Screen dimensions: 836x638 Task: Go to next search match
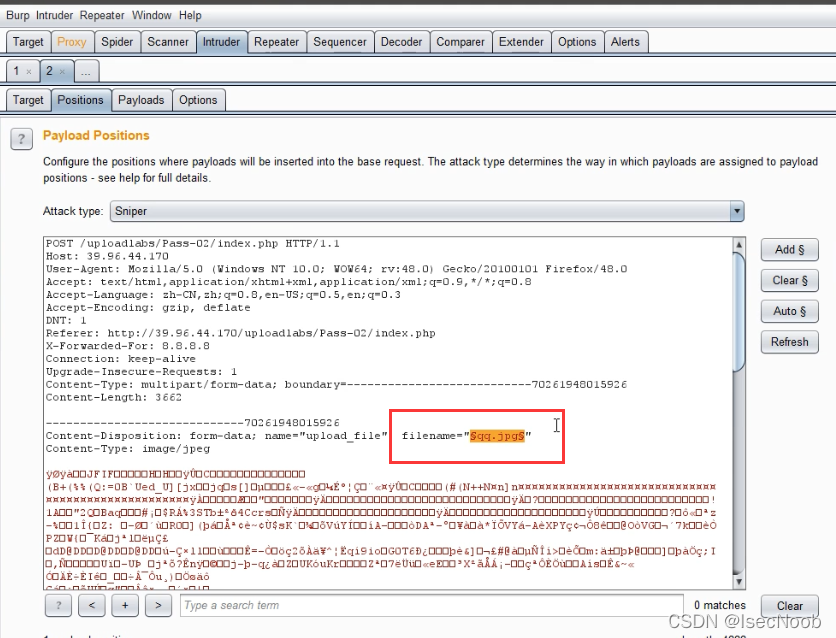click(x=158, y=605)
